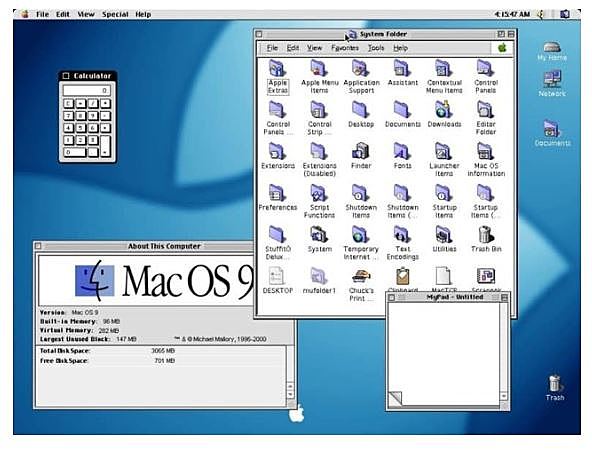Click the calculator's 3 key
This screenshot has width=592, height=450.
coord(93,140)
